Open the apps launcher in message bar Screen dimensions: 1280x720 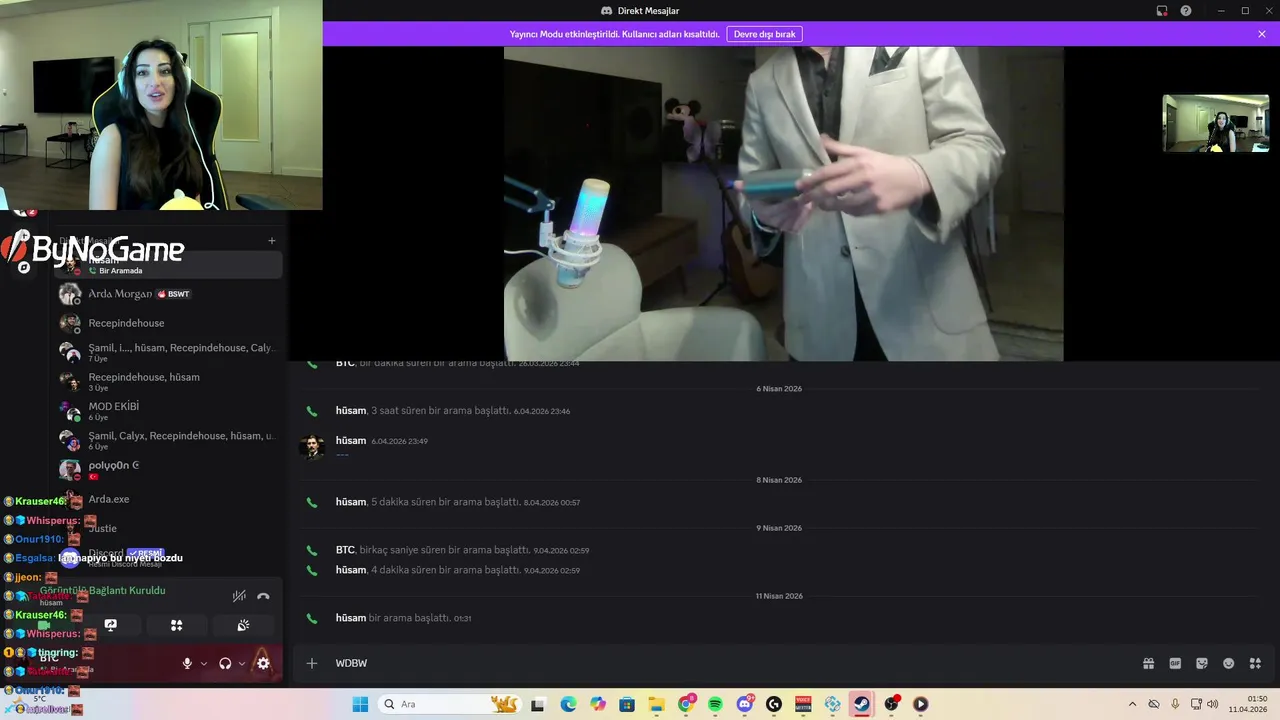(x=1255, y=663)
